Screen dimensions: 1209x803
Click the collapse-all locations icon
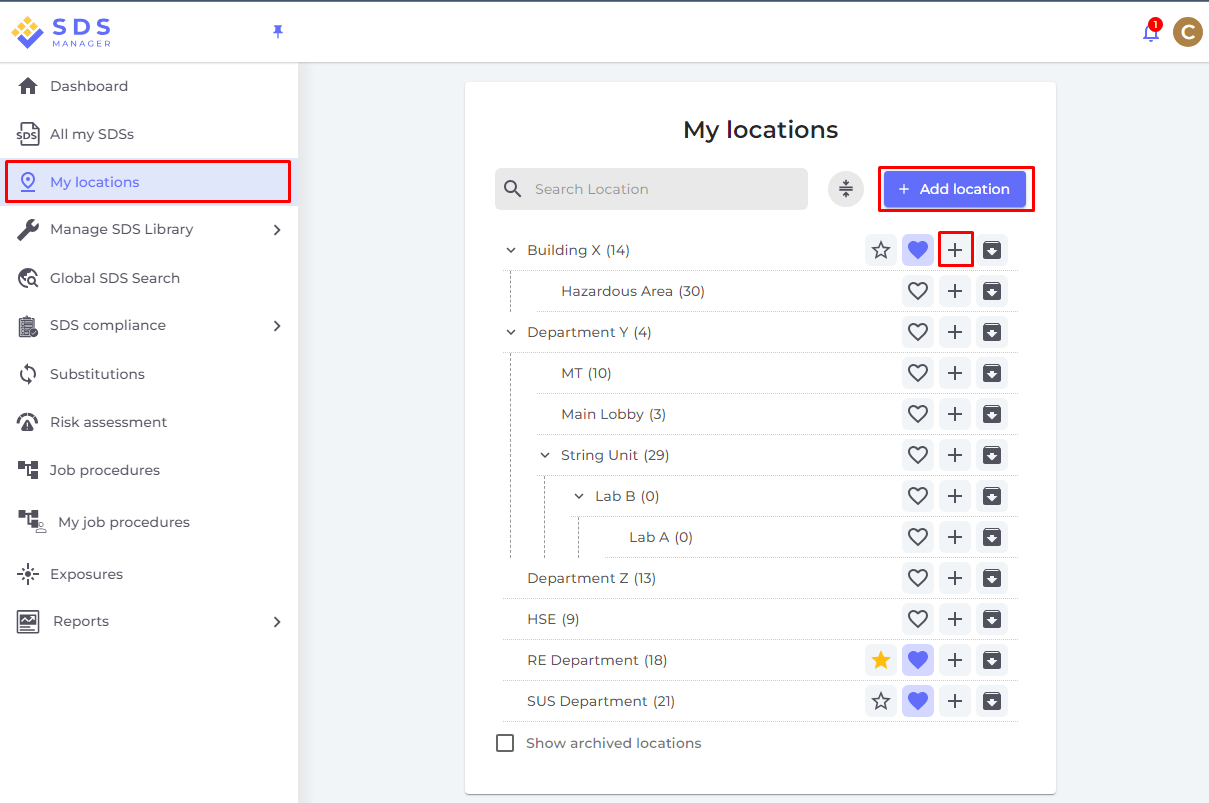point(846,189)
